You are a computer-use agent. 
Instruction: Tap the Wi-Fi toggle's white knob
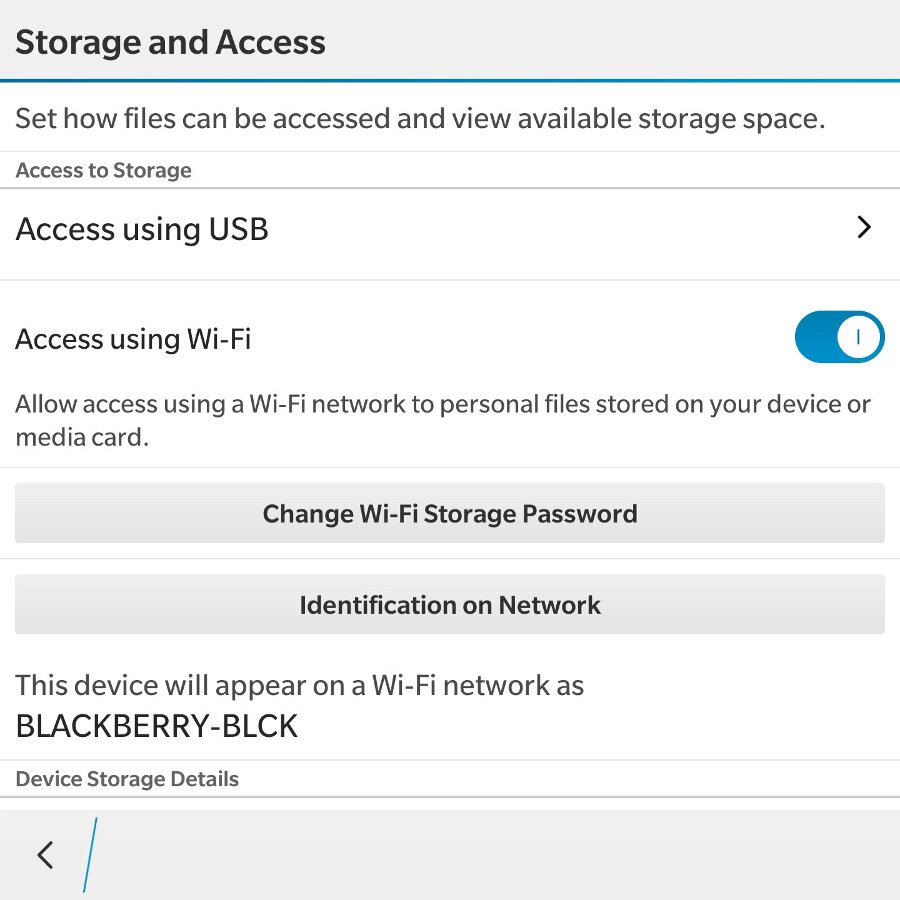(x=859, y=337)
